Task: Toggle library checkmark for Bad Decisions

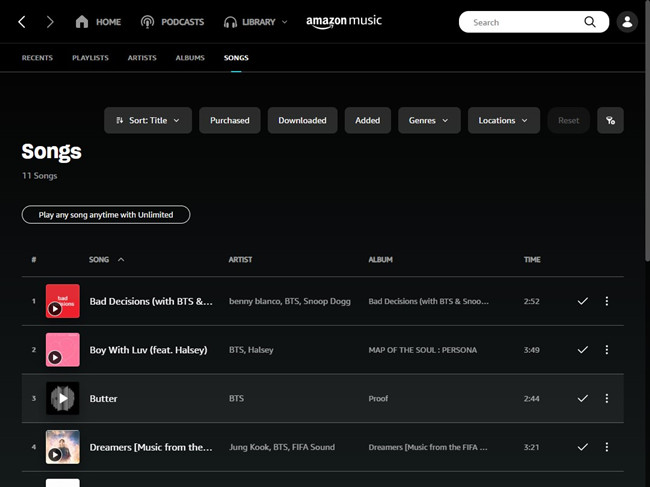Action: (x=582, y=301)
